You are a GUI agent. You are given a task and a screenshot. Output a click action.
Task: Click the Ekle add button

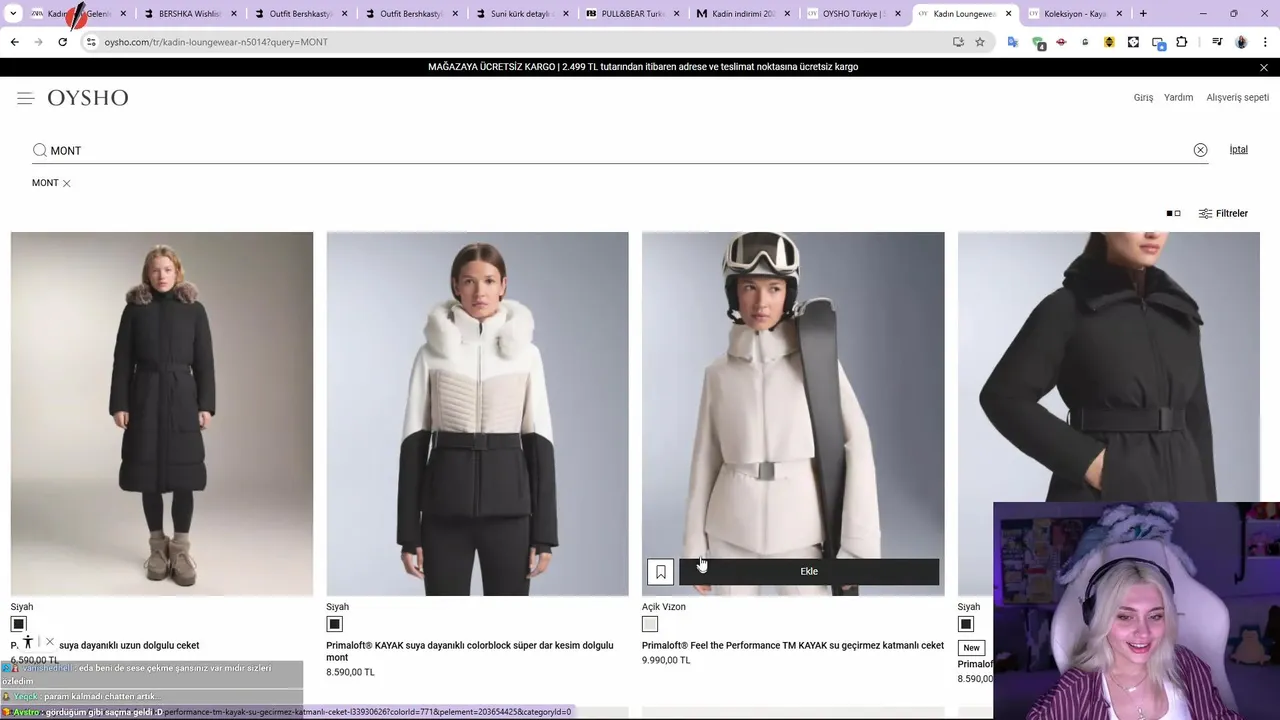[x=809, y=572]
